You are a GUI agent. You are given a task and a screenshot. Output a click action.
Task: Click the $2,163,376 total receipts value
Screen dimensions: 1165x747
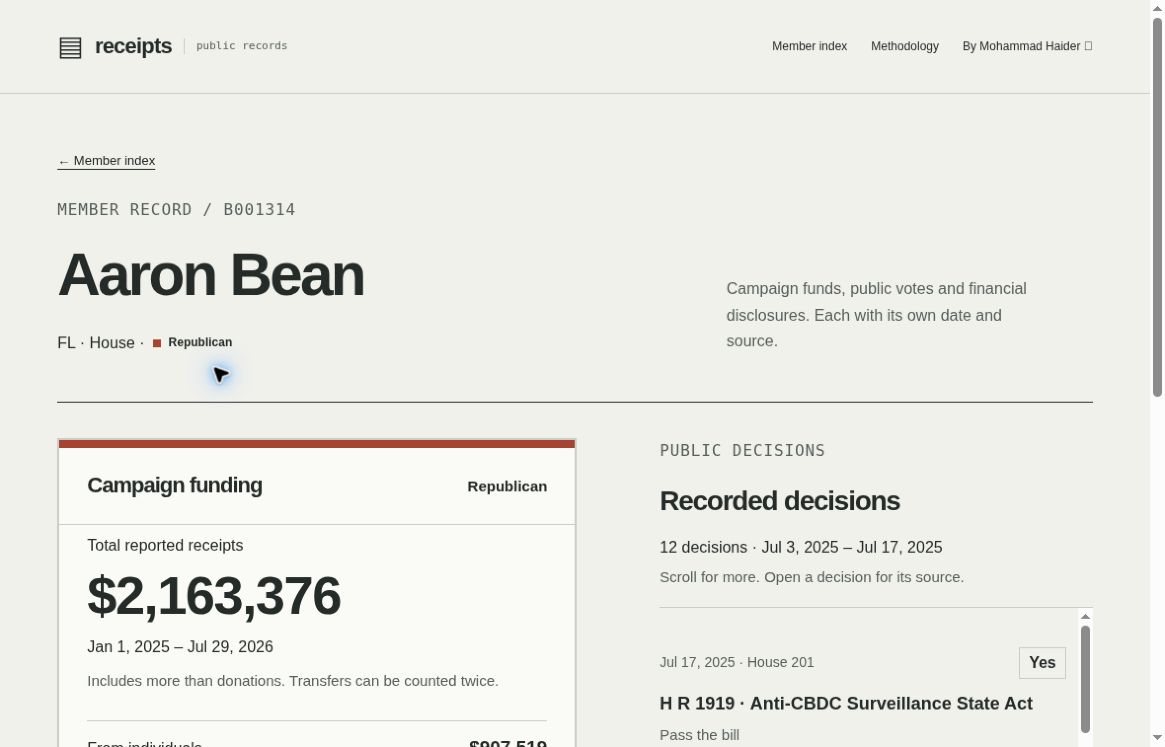[x=214, y=595]
